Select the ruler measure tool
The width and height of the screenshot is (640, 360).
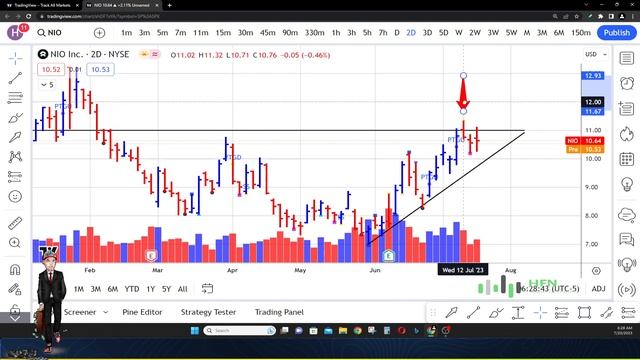(x=16, y=224)
